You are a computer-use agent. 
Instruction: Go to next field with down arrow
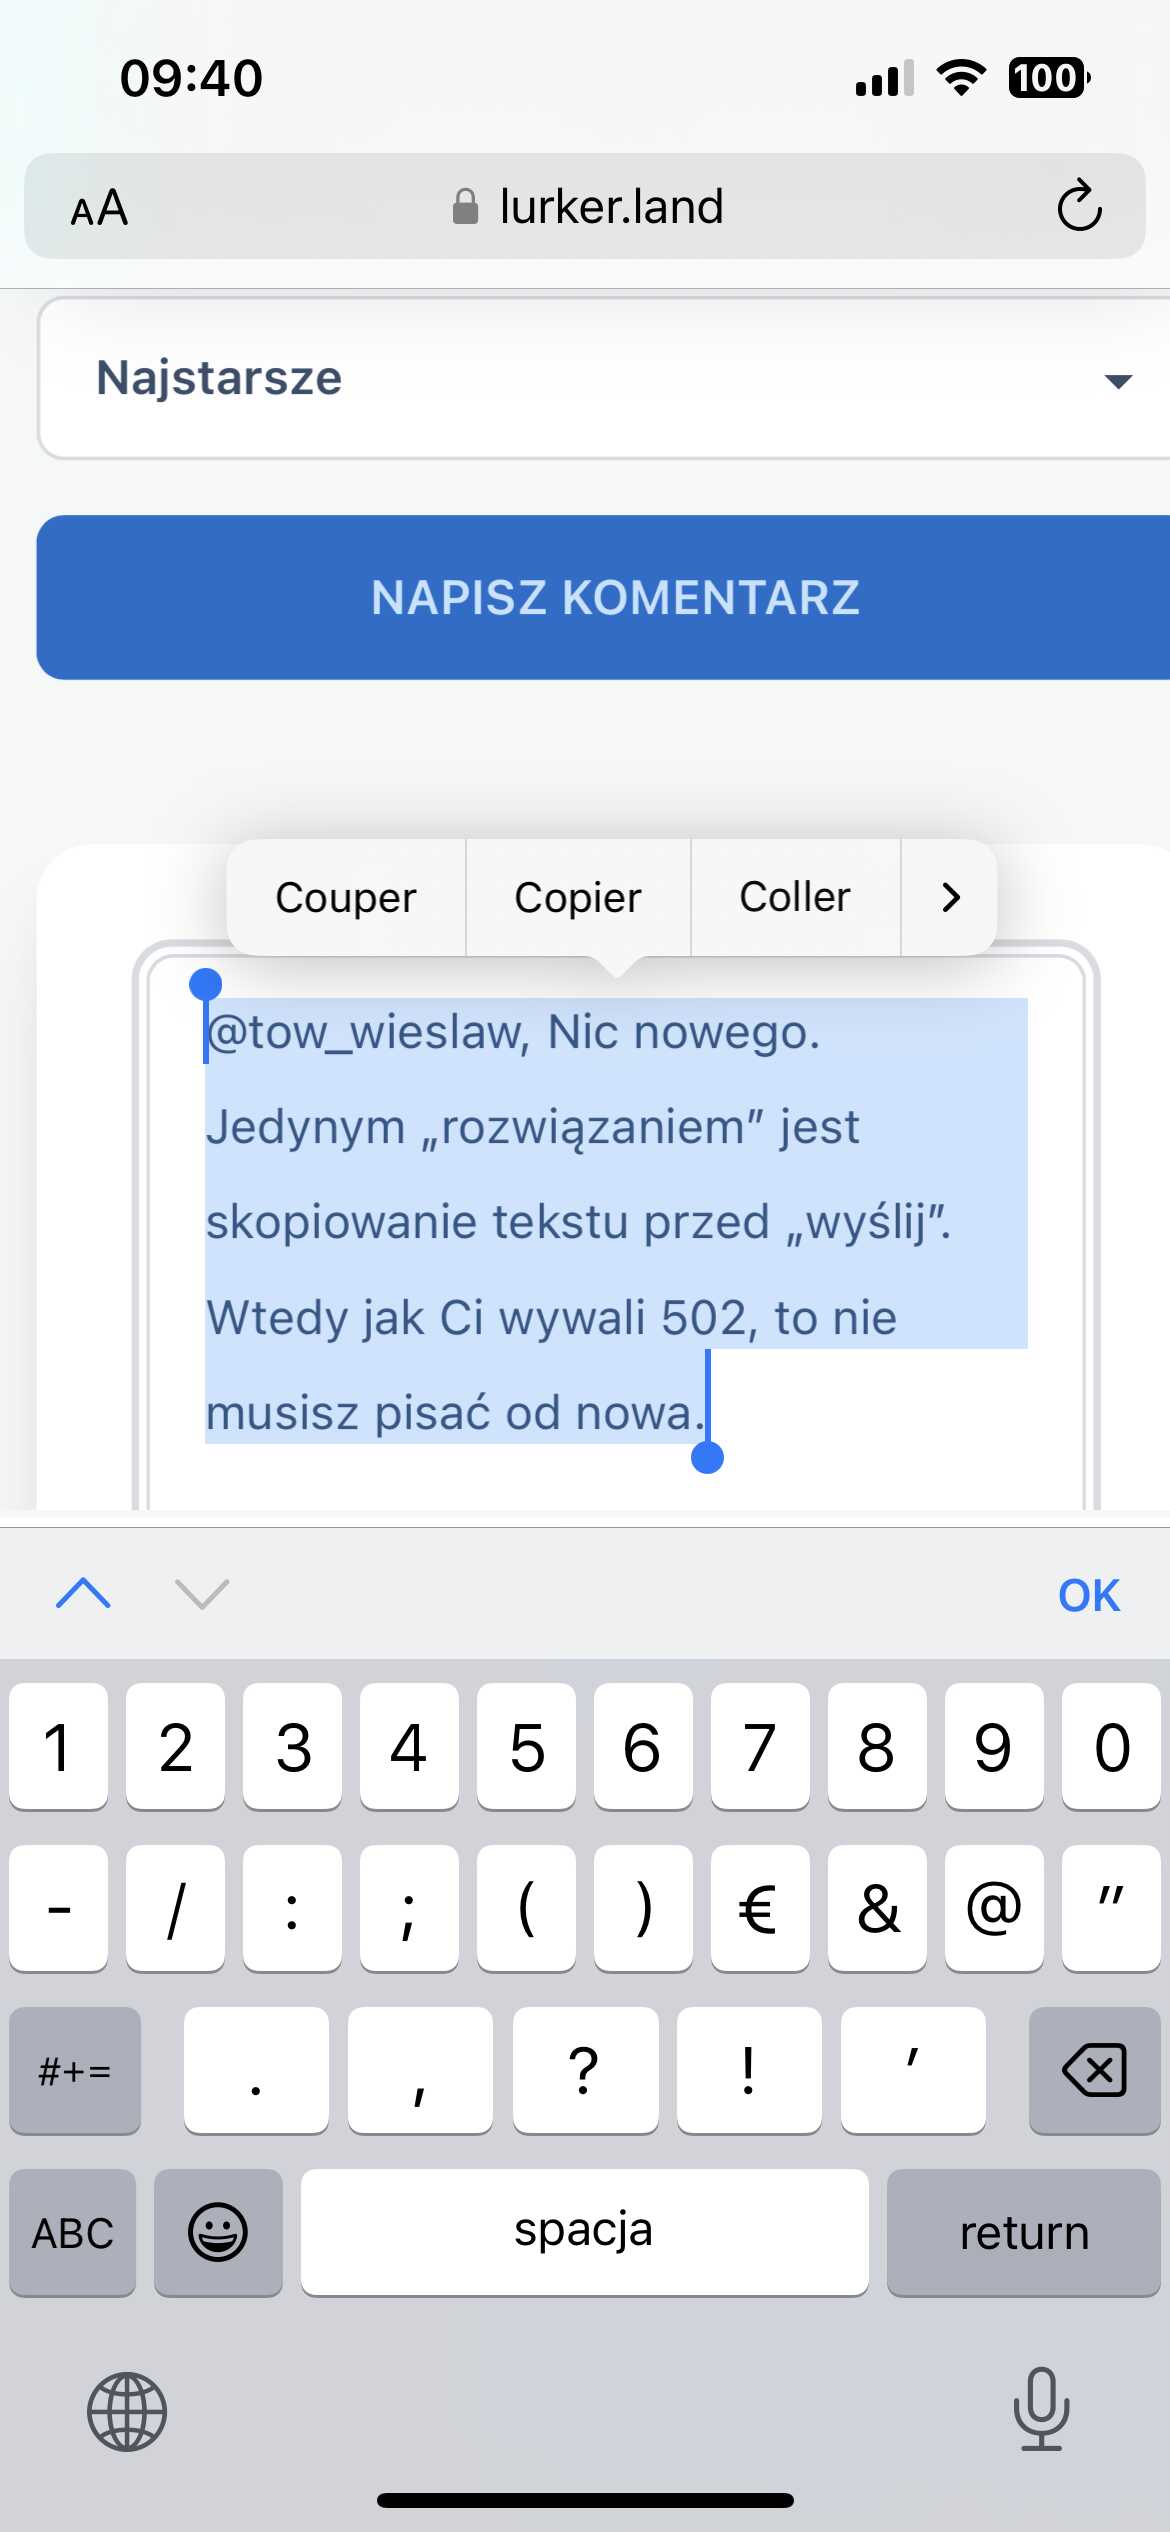pos(202,1593)
